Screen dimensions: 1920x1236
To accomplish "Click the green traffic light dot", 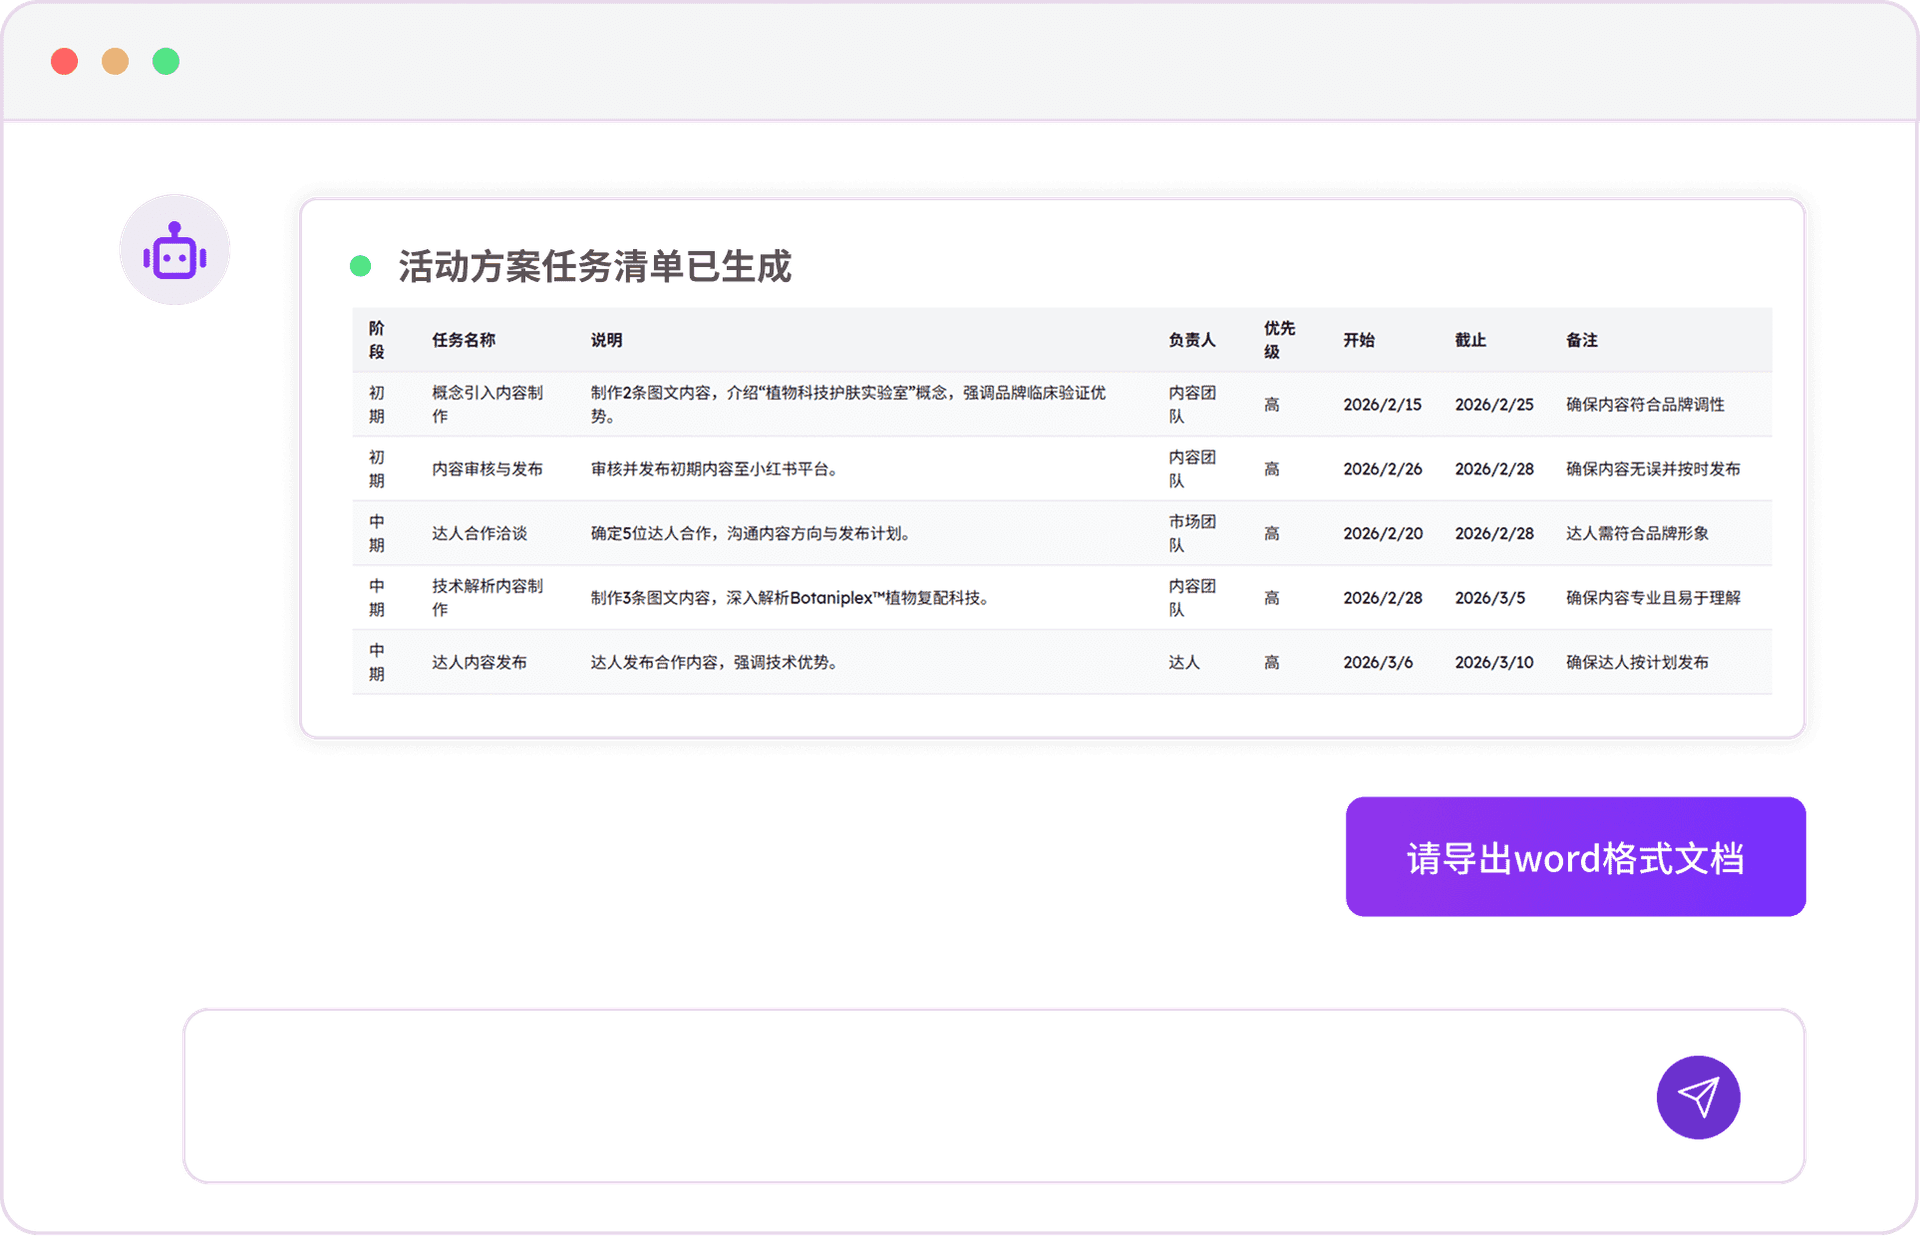I will [166, 61].
